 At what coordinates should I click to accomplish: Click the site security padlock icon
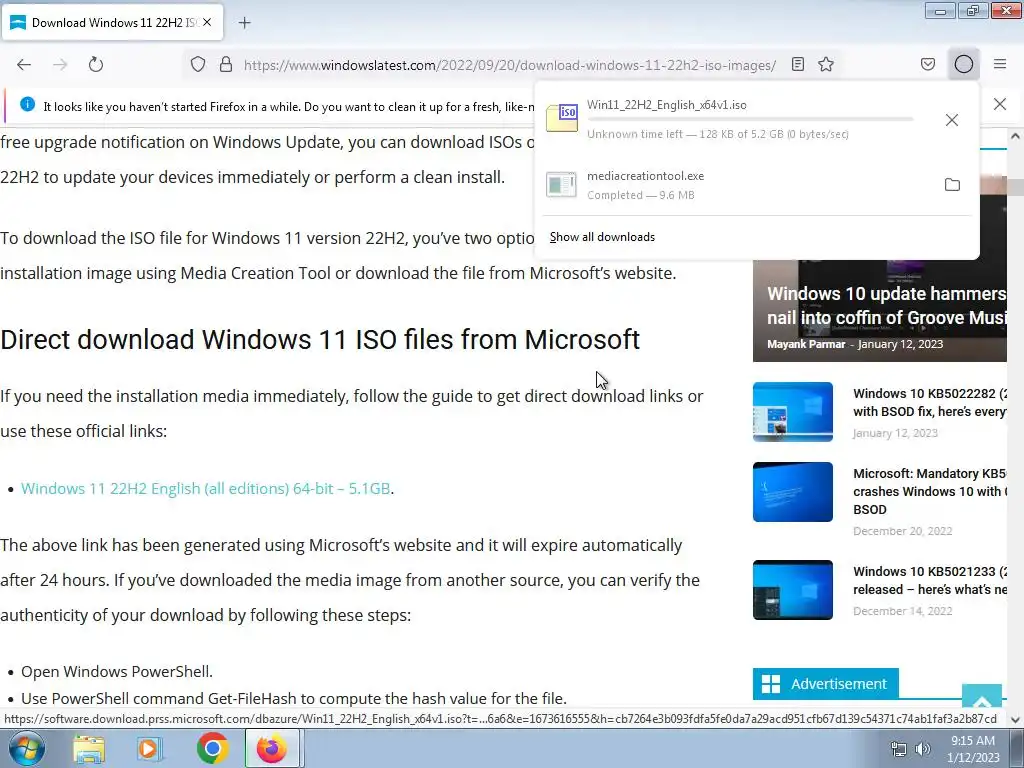coord(226,65)
